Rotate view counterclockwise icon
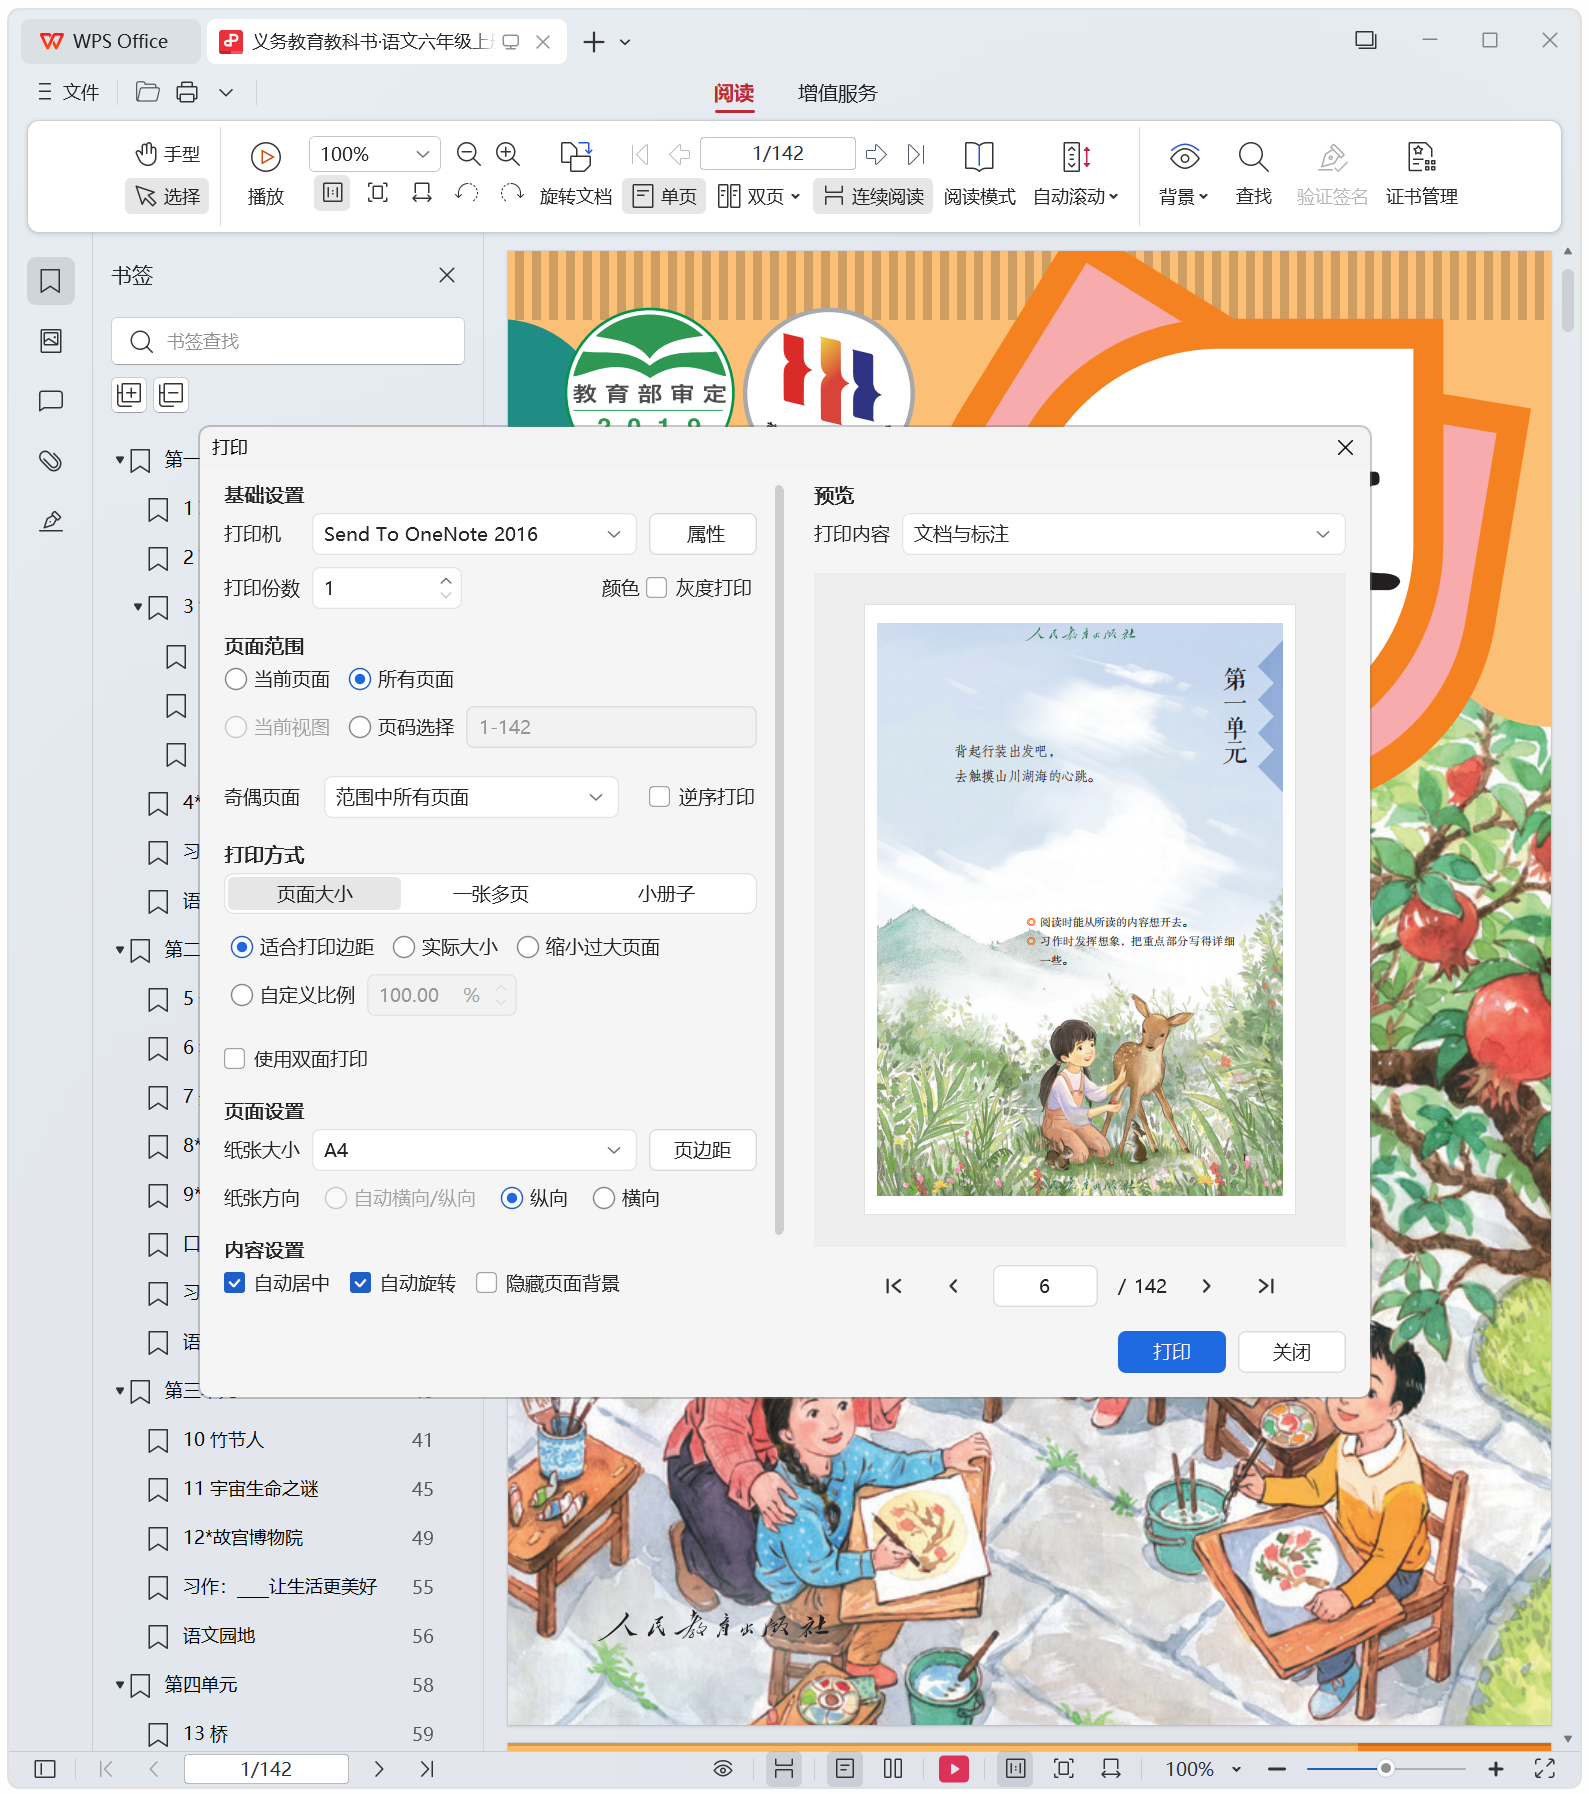The image size is (1589, 1794). pos(467,194)
